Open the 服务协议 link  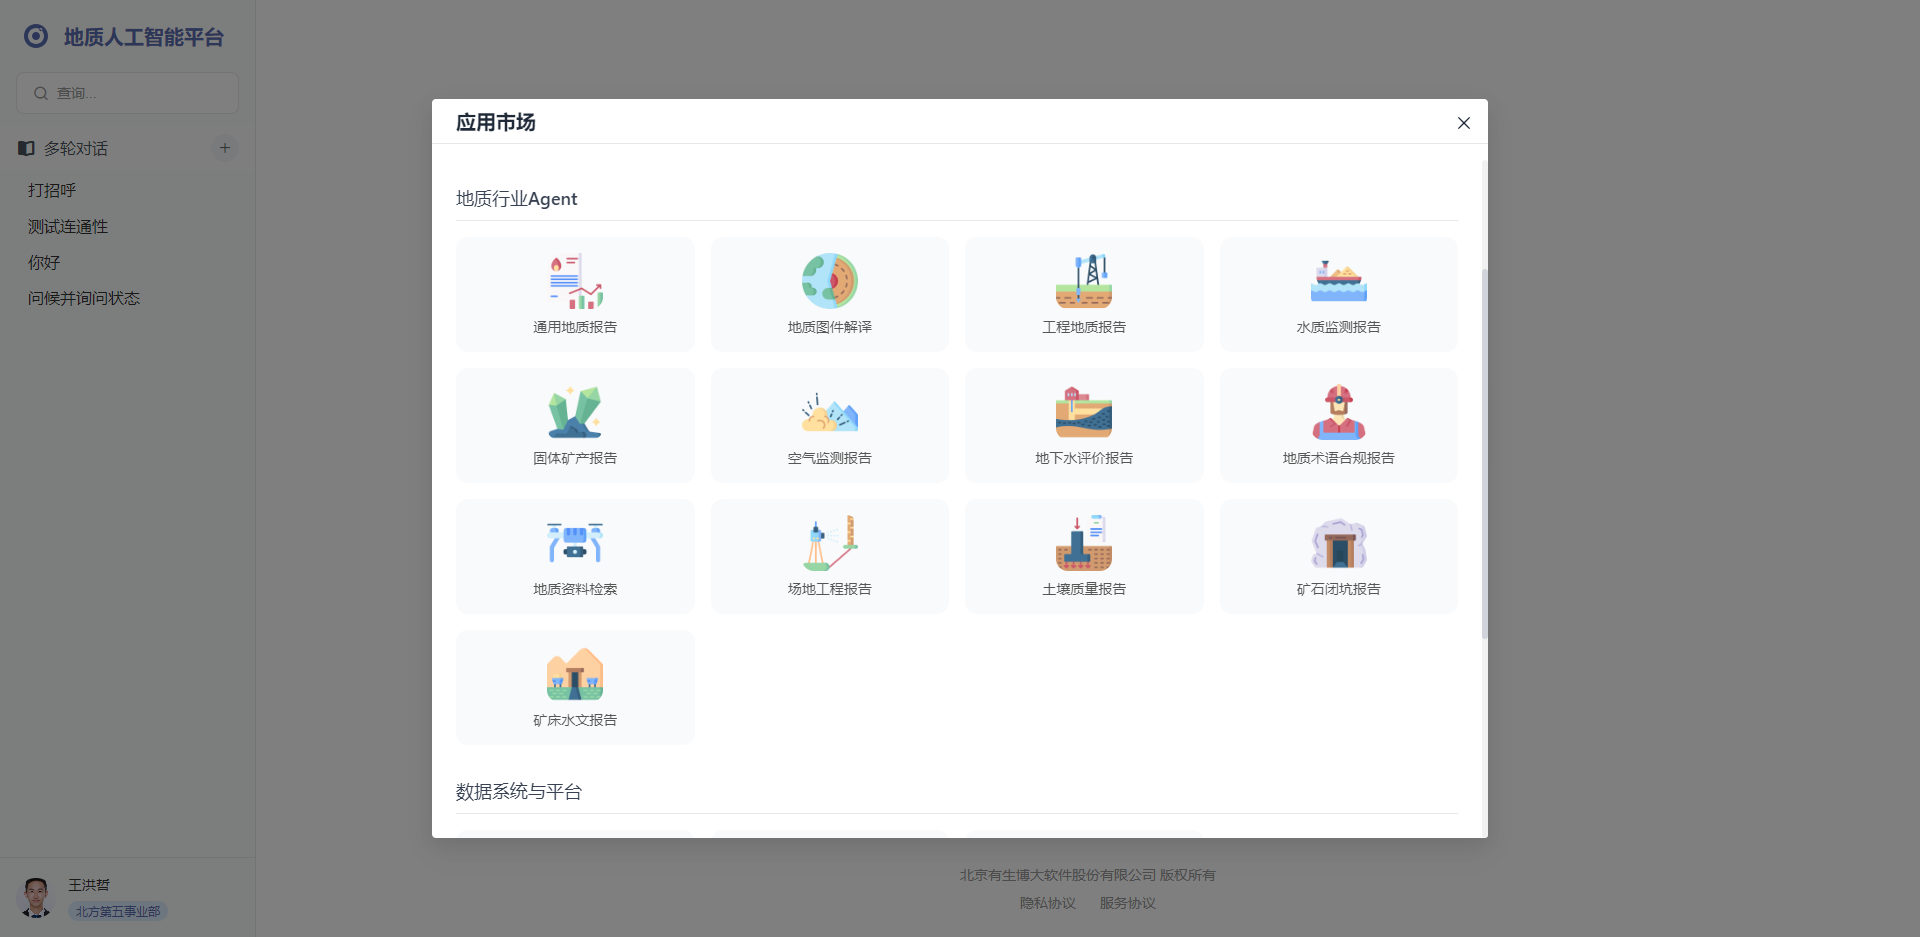pos(1127,903)
